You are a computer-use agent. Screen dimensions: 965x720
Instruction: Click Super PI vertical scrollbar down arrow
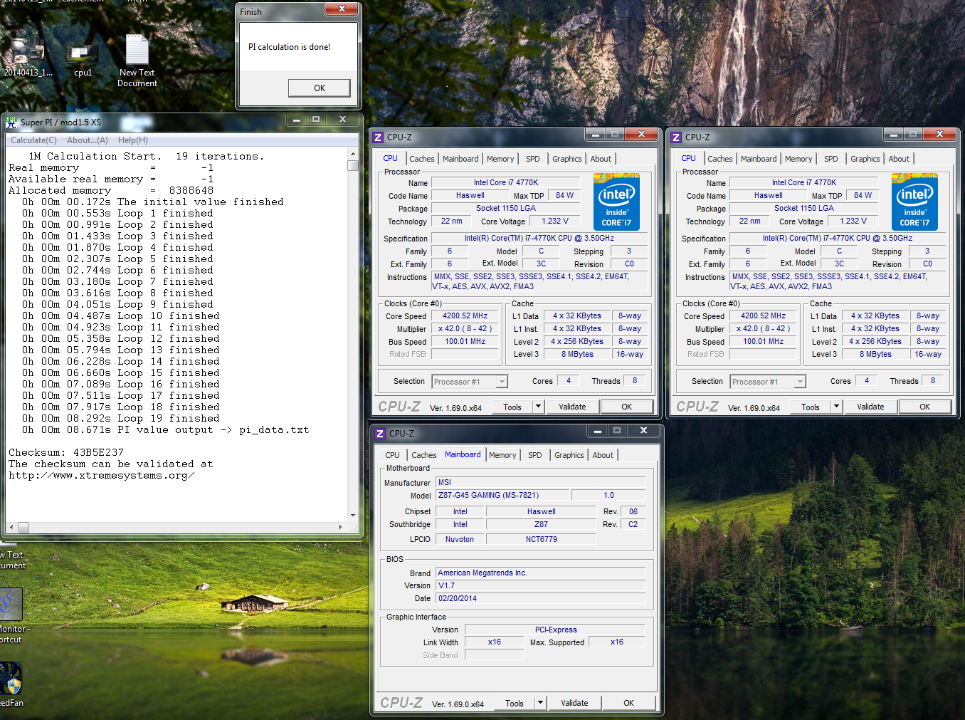coord(353,515)
